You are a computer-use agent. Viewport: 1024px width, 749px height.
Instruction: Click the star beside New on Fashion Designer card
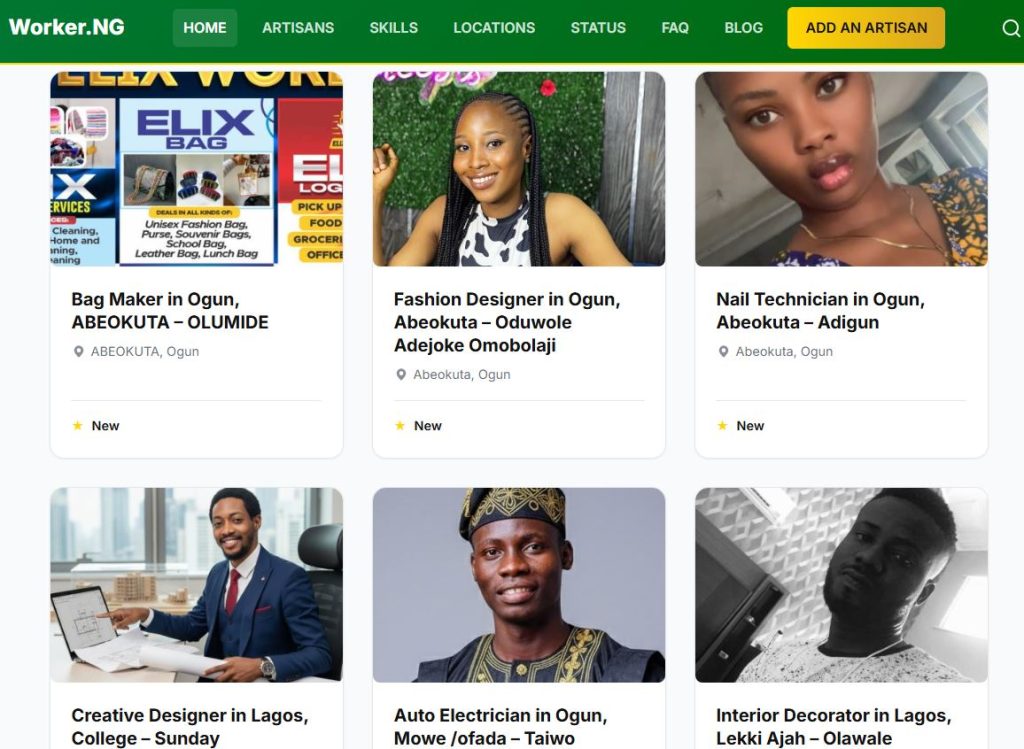401,425
